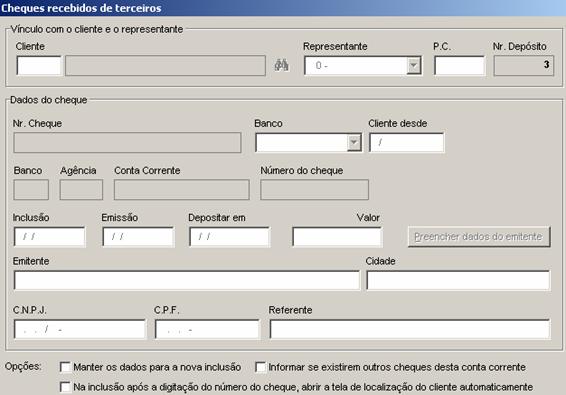Focus the Emissão date field
The image size is (566, 395).
(138, 236)
